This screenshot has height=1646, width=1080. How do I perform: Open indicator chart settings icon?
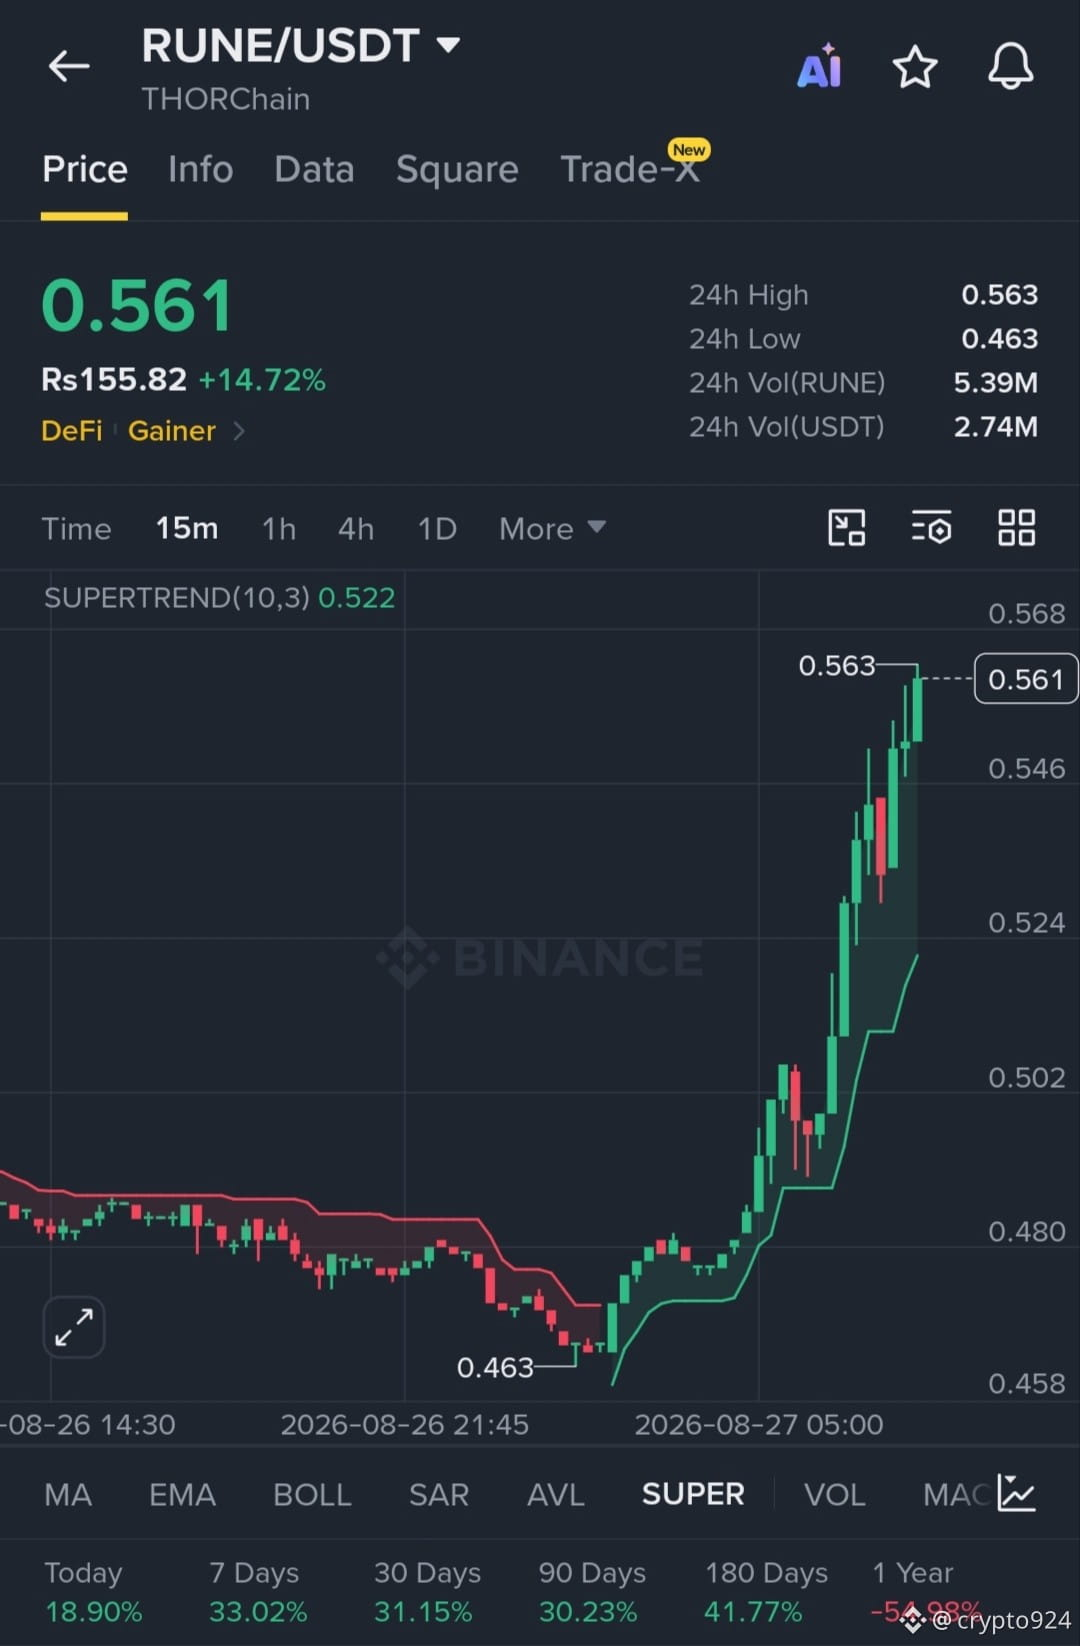tap(1016, 1493)
